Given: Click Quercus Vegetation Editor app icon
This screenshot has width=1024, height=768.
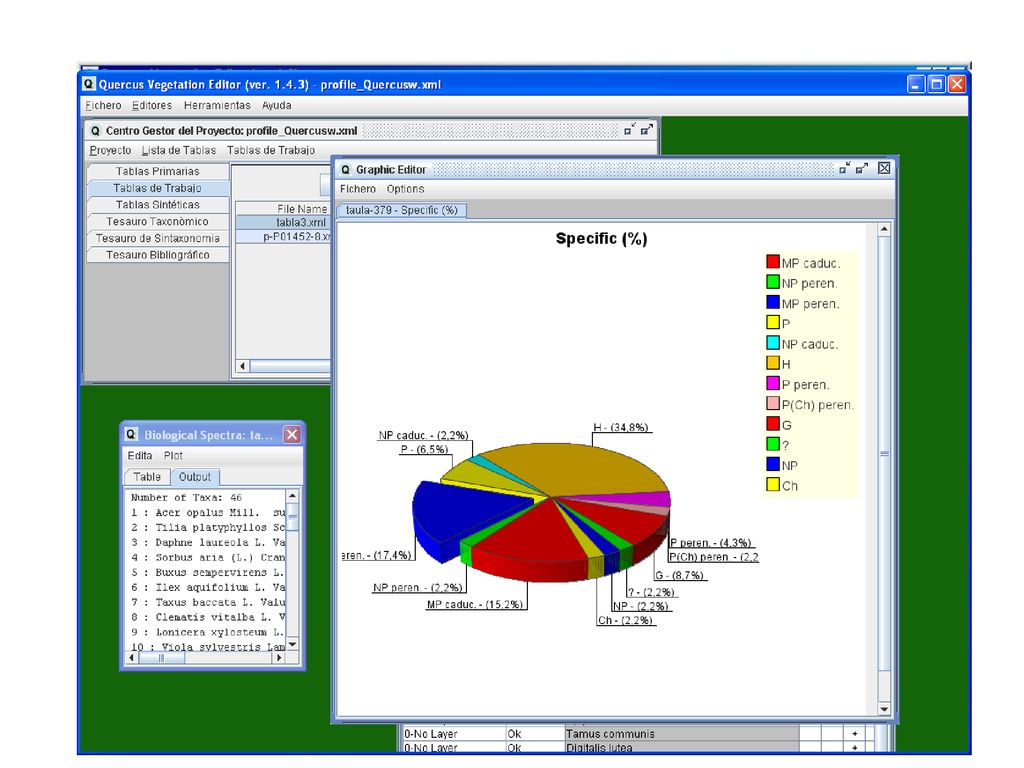Looking at the screenshot, I should pos(89,84).
